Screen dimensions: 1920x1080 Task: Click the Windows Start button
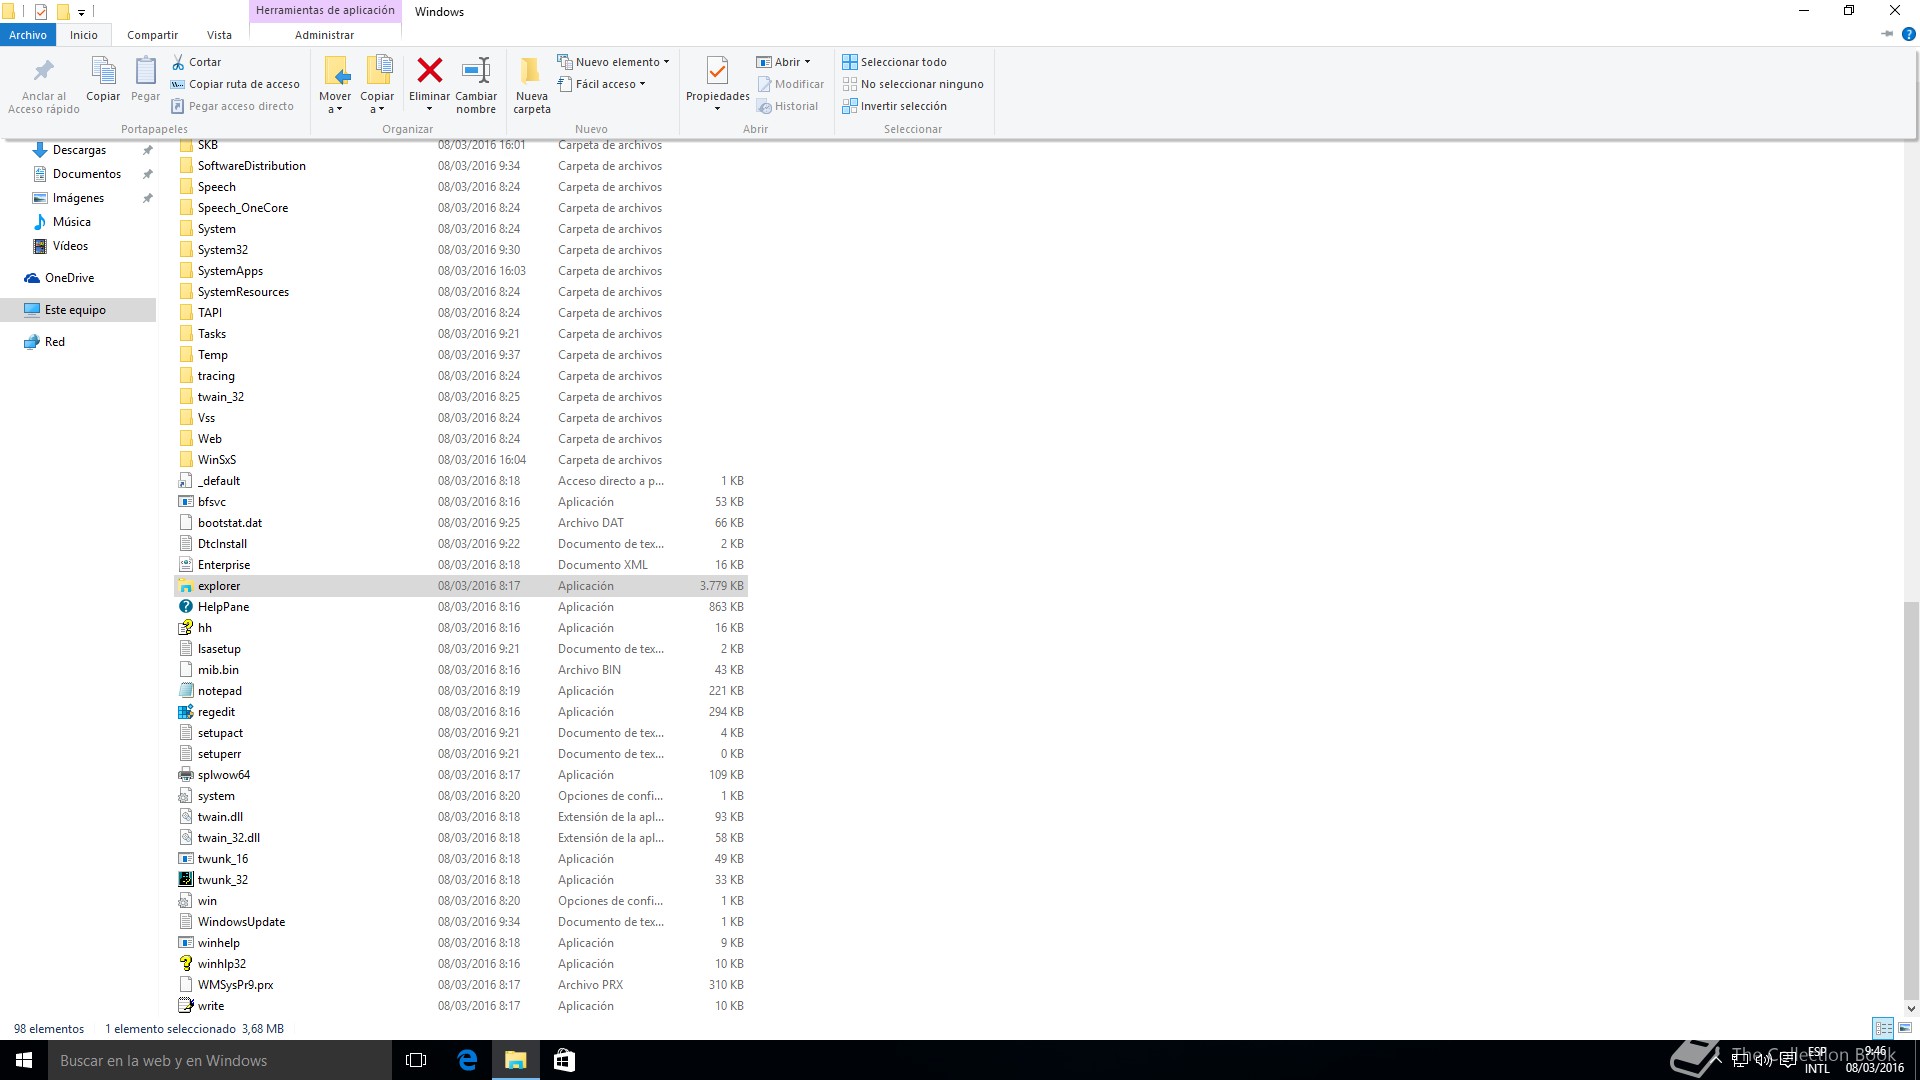click(24, 1060)
